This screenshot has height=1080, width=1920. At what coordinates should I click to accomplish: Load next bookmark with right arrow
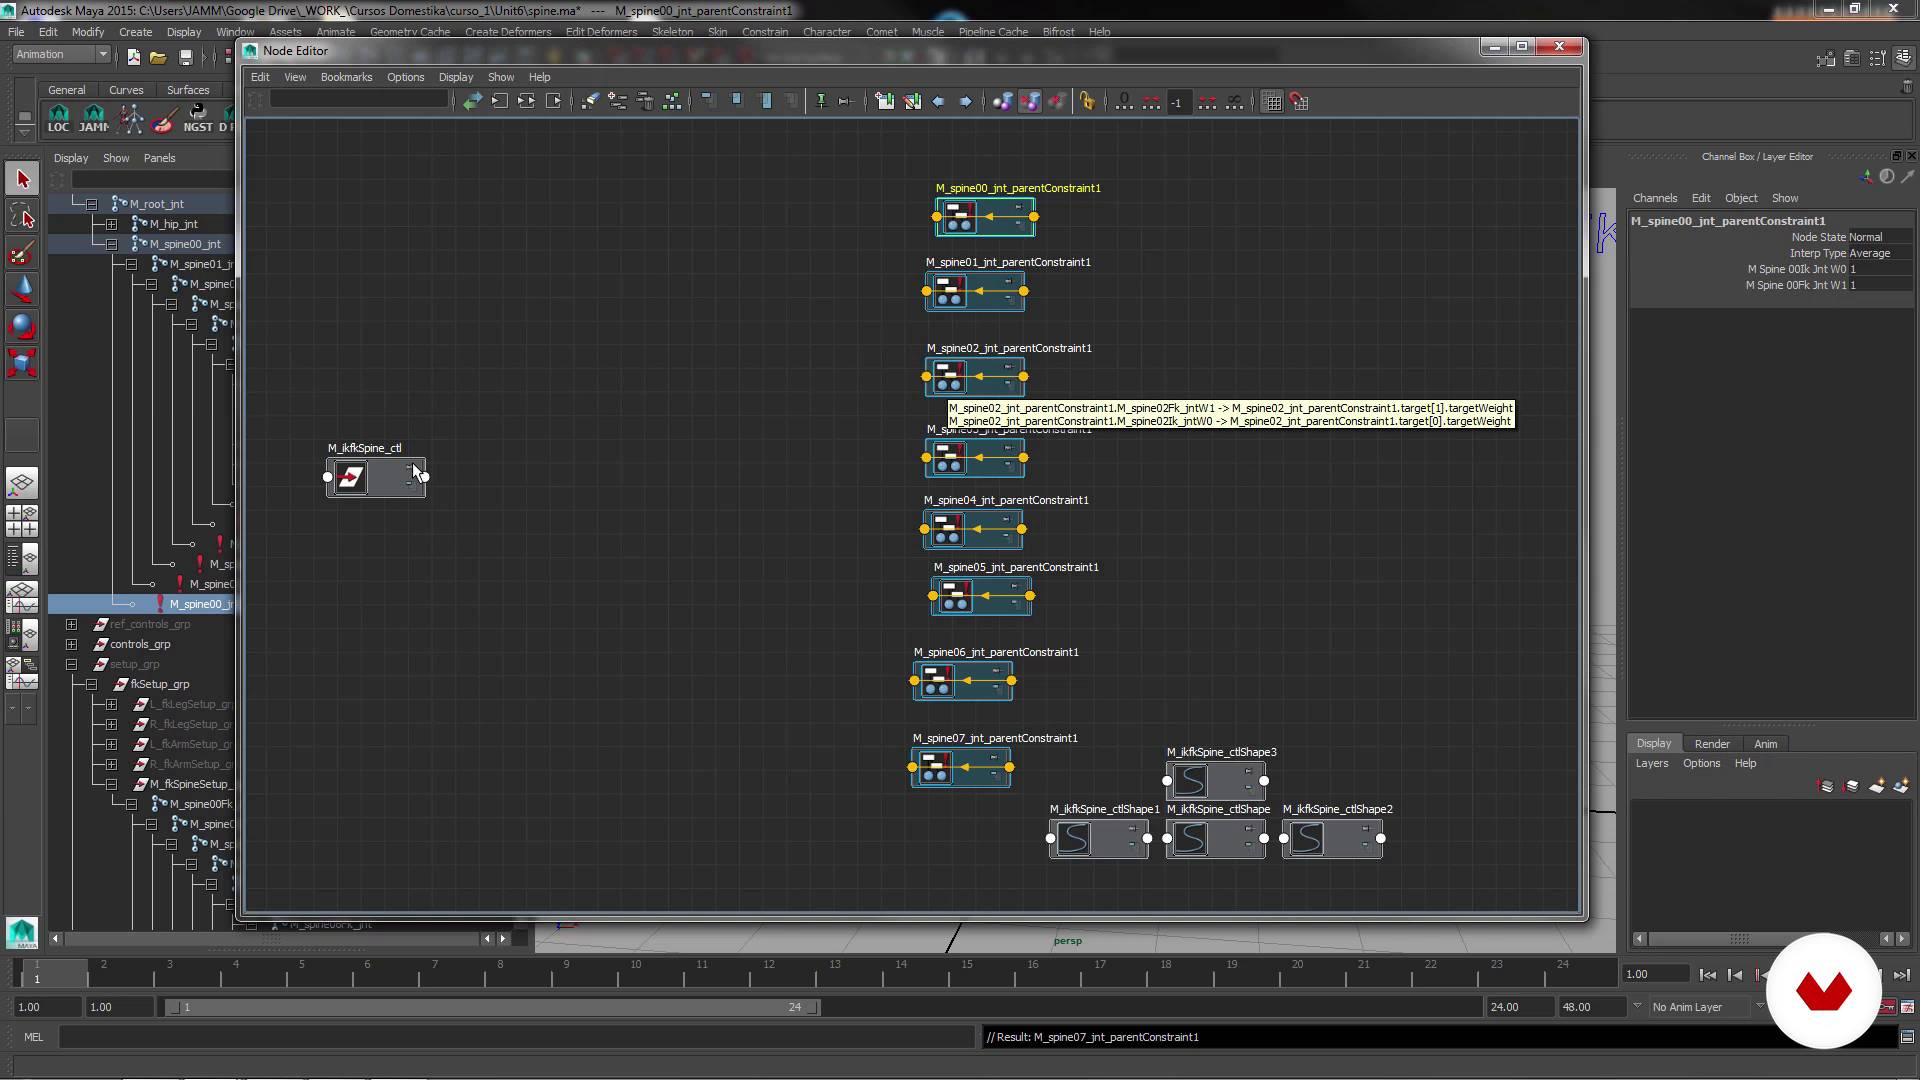click(x=965, y=101)
